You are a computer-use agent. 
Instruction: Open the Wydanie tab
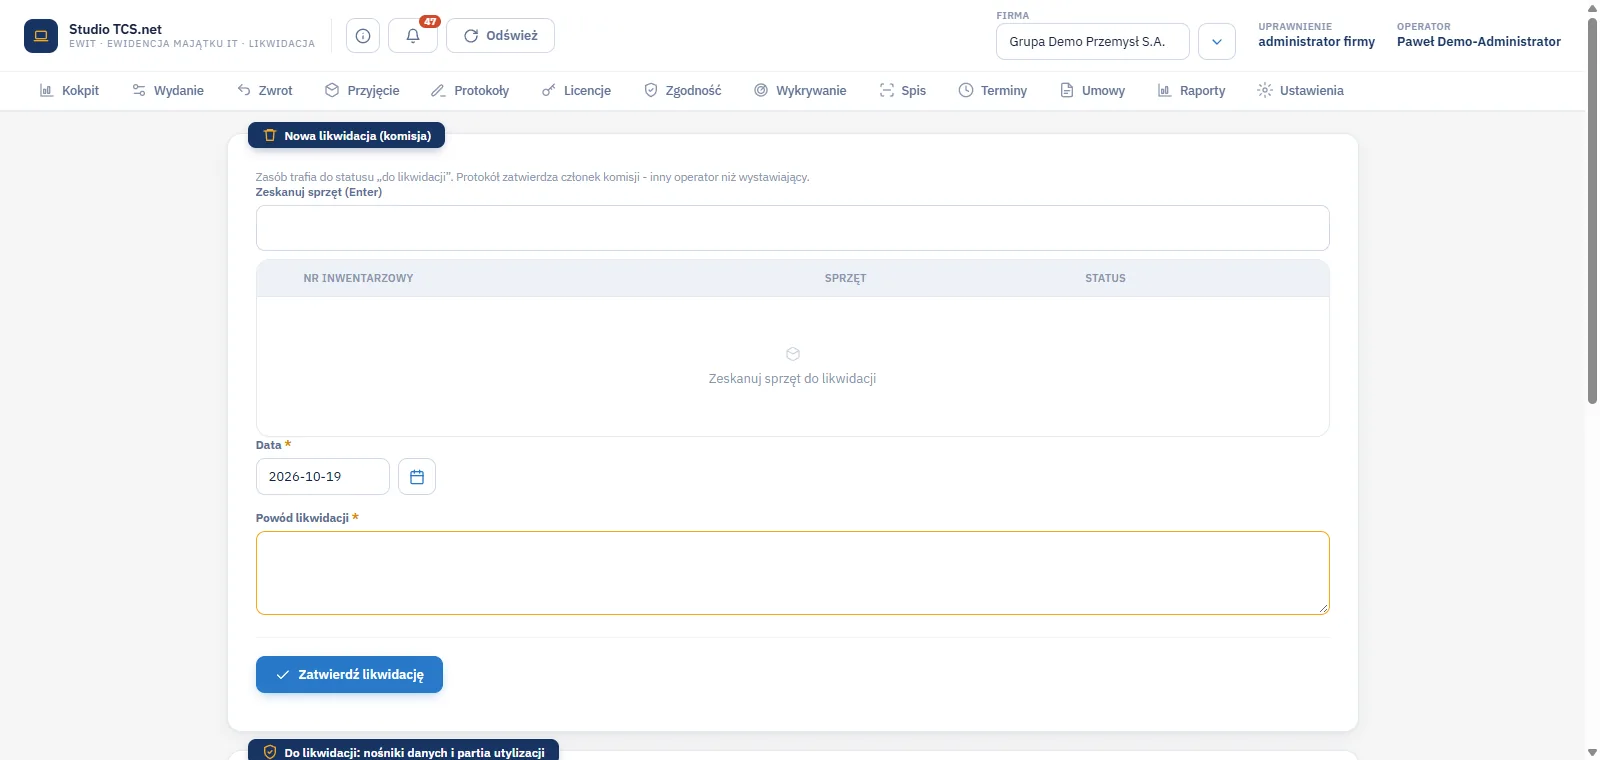click(x=168, y=91)
